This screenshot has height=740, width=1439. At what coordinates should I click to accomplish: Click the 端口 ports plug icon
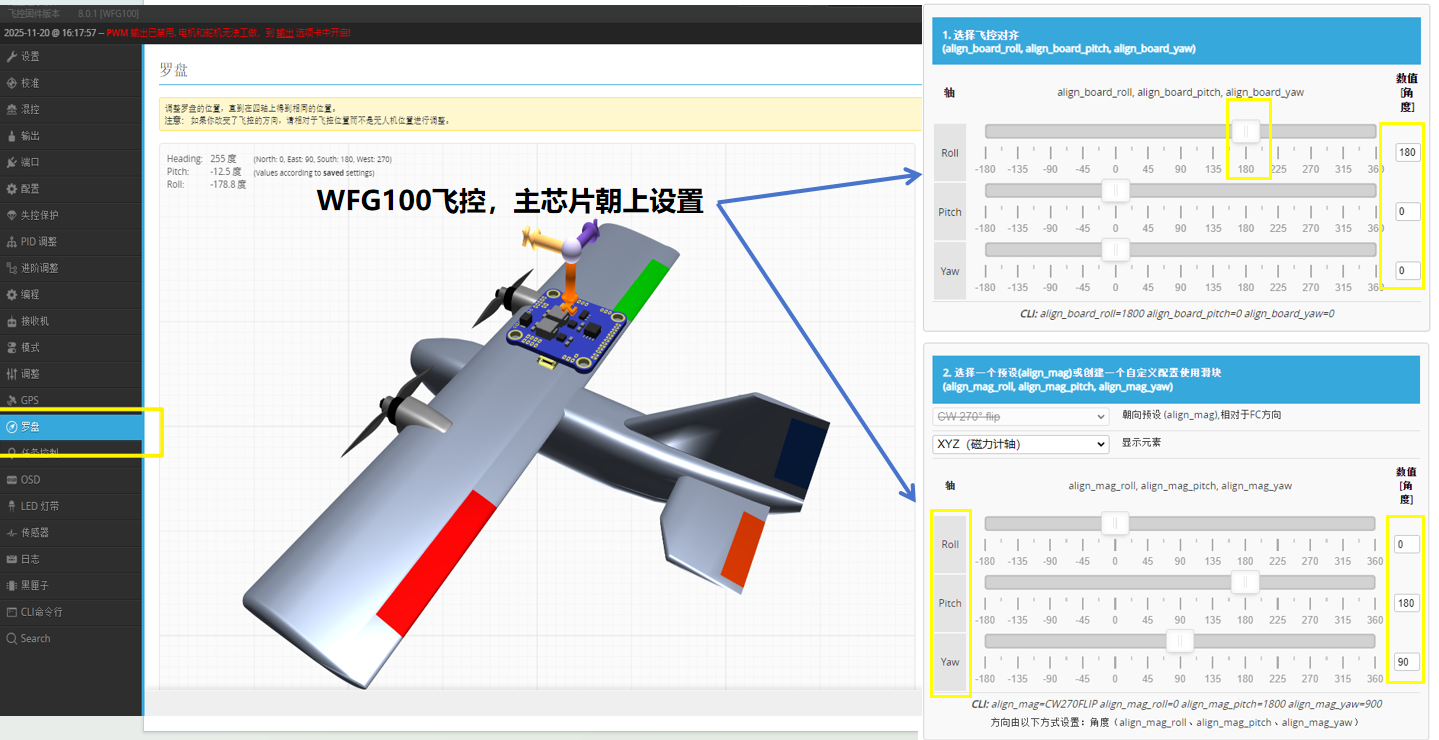[12, 162]
